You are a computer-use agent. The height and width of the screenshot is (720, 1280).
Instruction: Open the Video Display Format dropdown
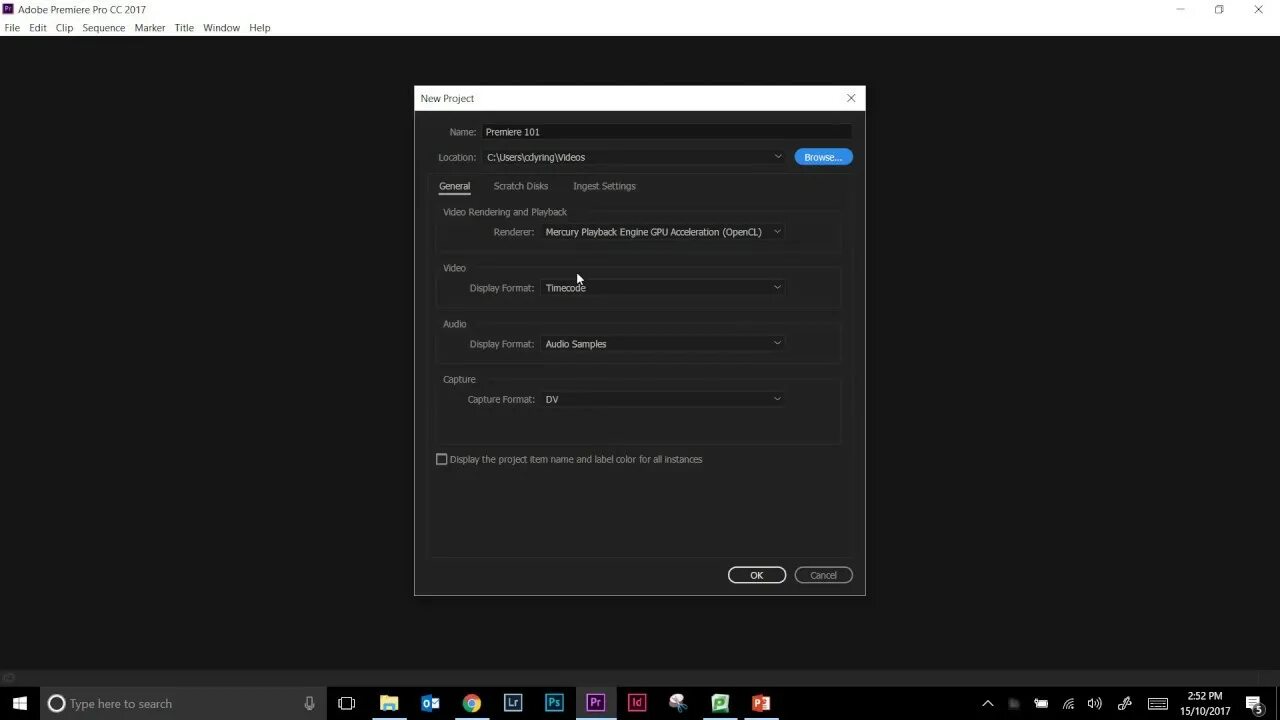pyautogui.click(x=662, y=288)
